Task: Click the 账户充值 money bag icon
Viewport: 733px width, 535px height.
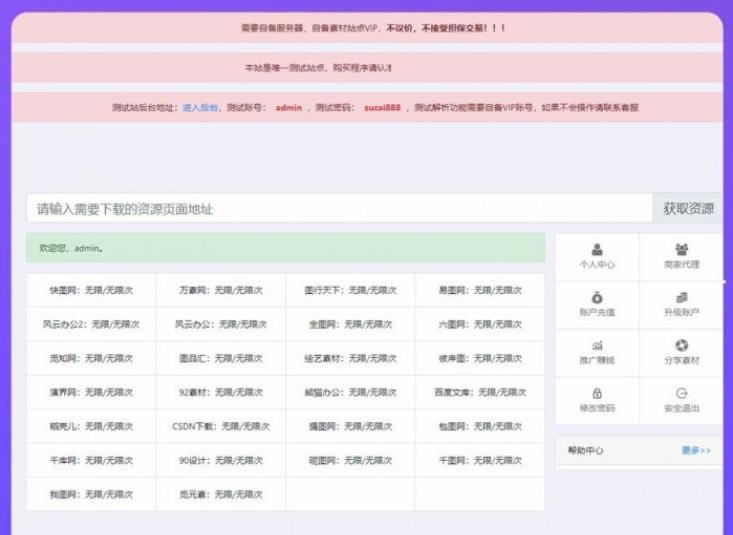Action: (597, 297)
